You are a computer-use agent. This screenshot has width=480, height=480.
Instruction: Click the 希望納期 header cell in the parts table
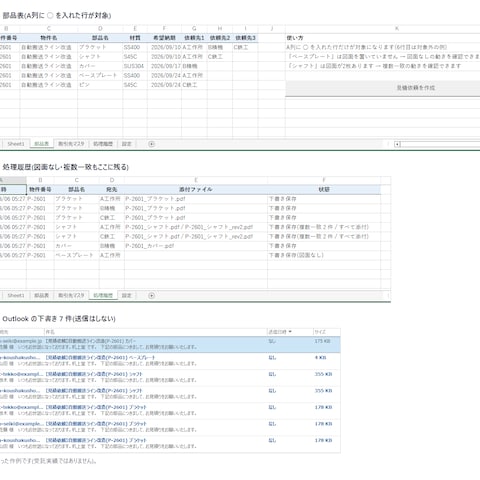164,38
